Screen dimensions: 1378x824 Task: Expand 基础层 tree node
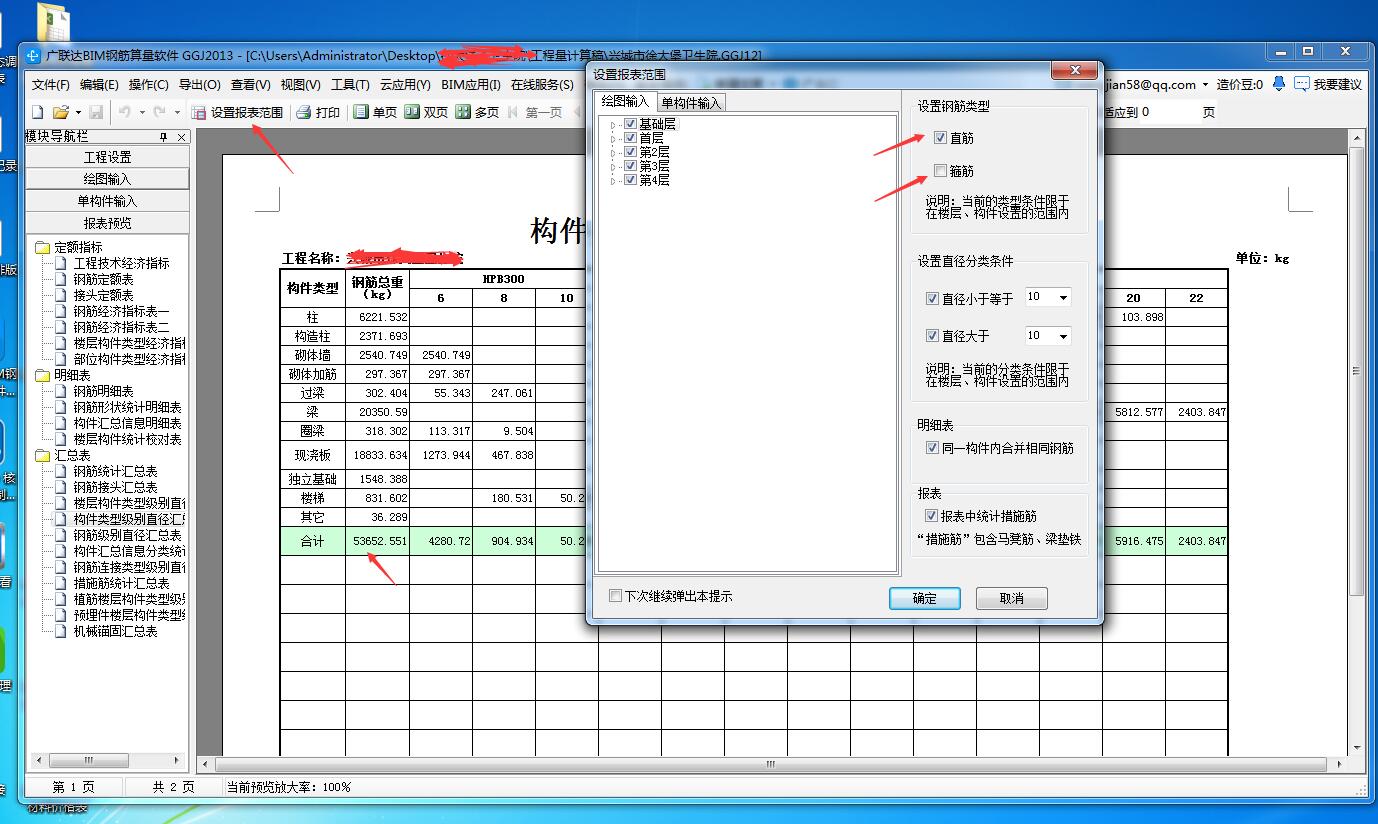612,124
